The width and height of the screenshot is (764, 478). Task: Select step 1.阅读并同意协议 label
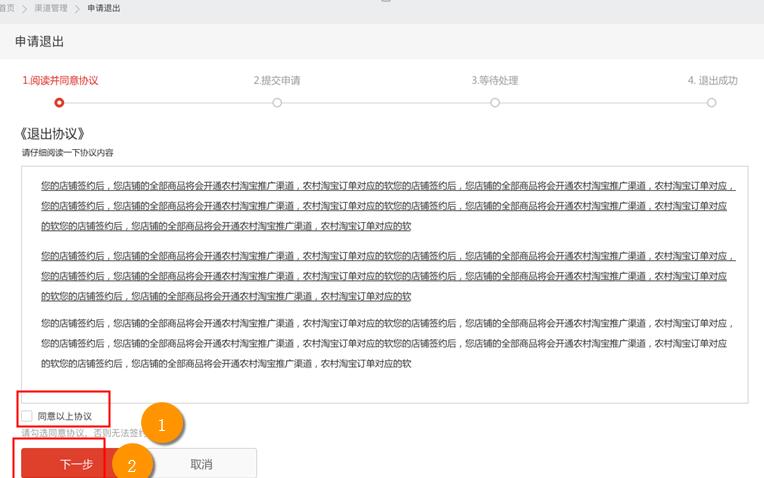pyautogui.click(x=60, y=80)
